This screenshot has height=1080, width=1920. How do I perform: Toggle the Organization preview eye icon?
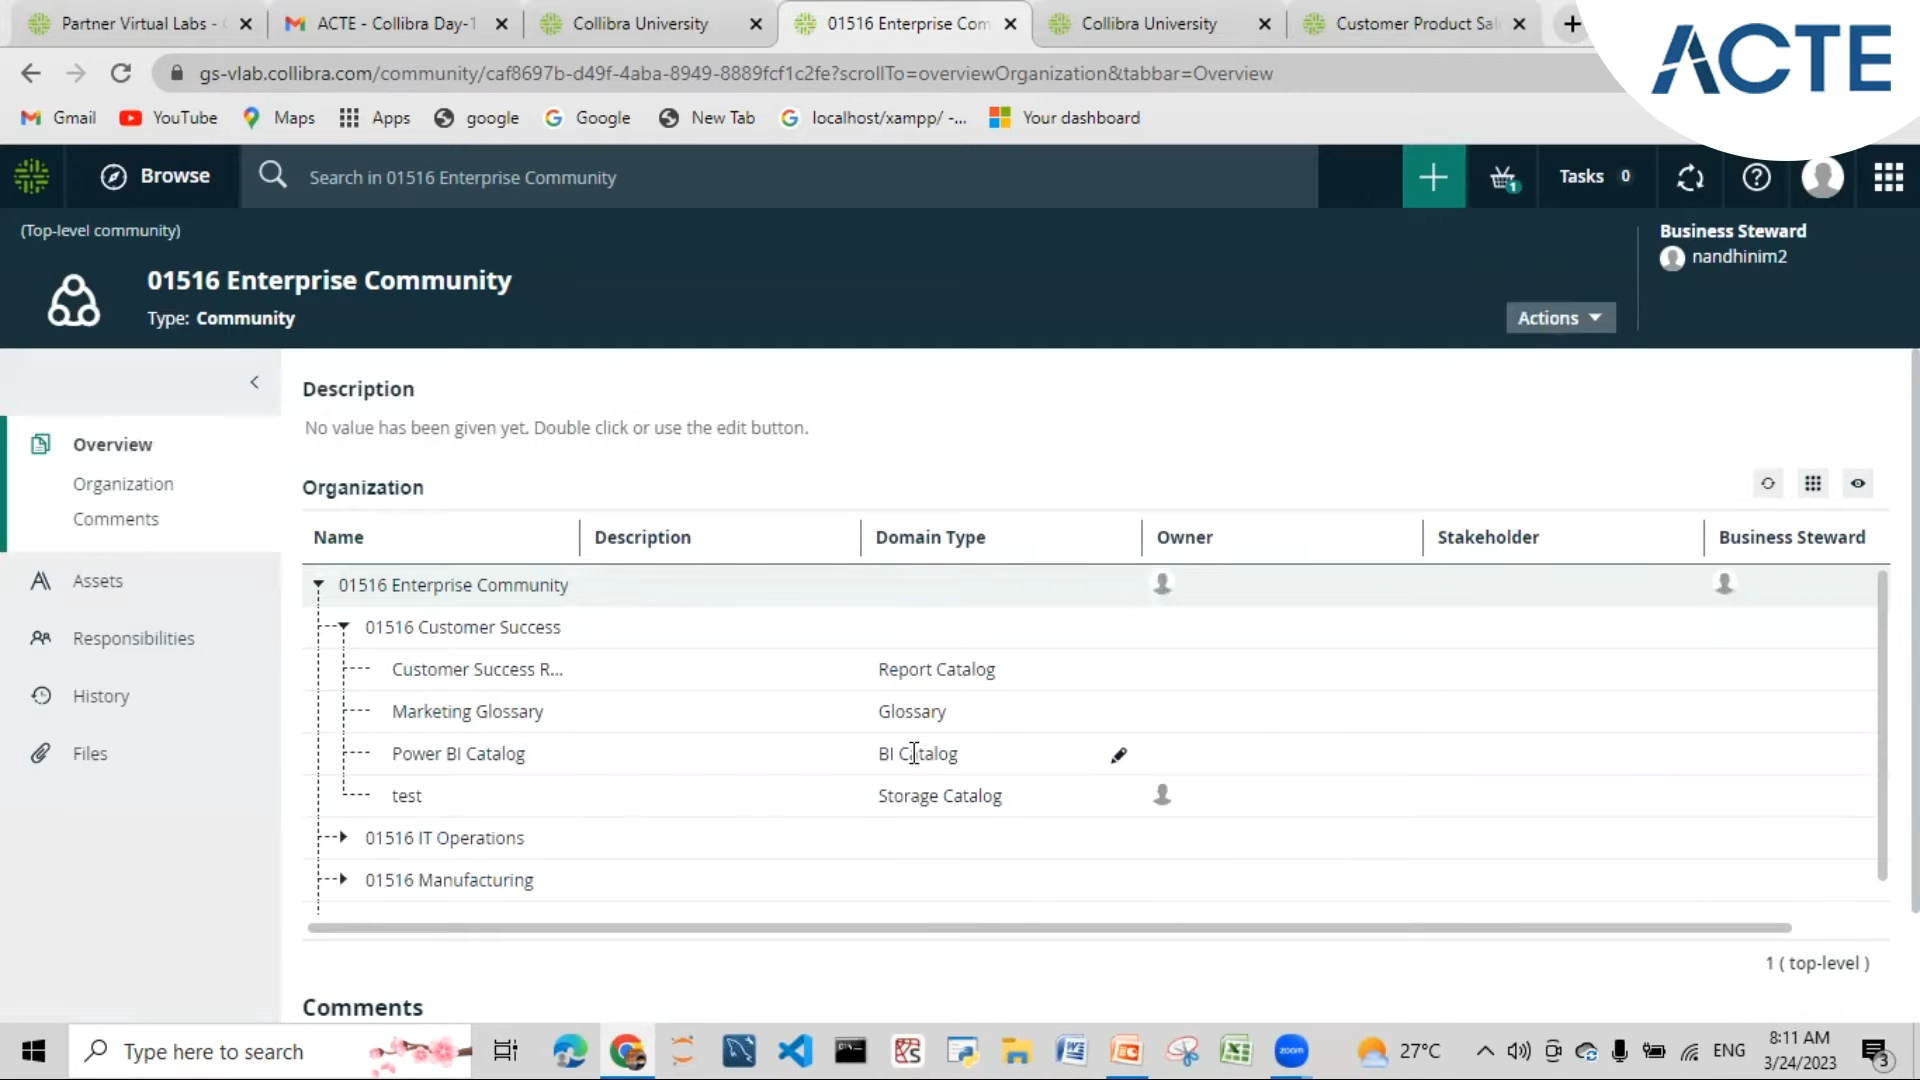tap(1858, 483)
